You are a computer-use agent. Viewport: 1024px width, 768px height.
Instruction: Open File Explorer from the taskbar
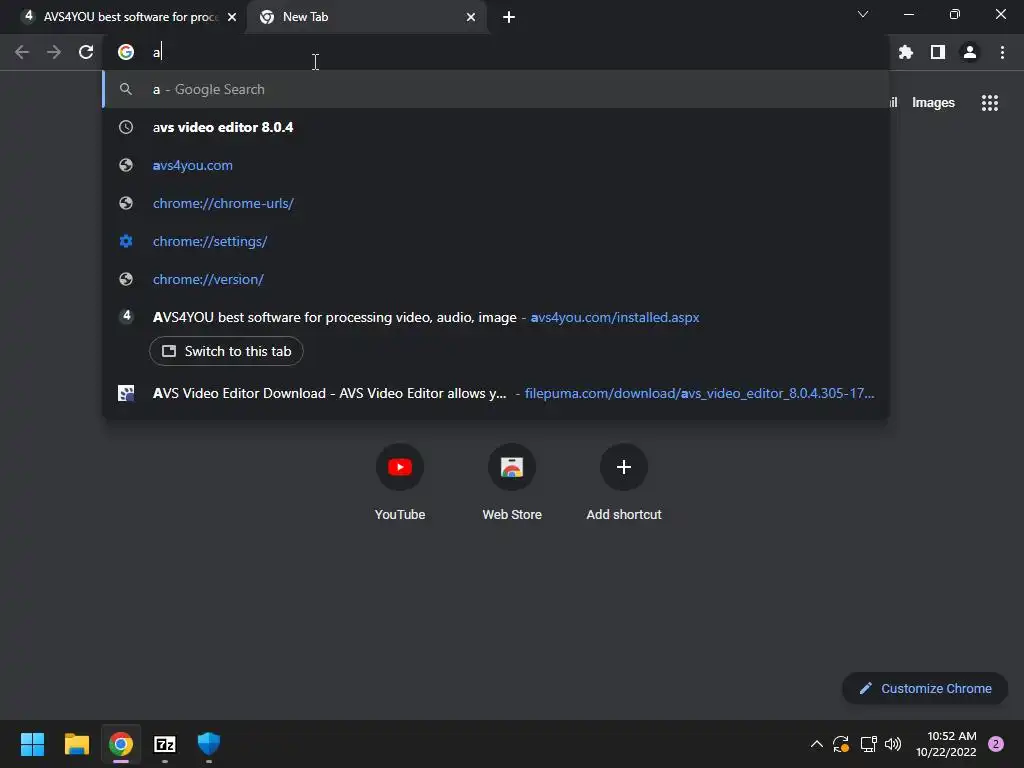76,744
